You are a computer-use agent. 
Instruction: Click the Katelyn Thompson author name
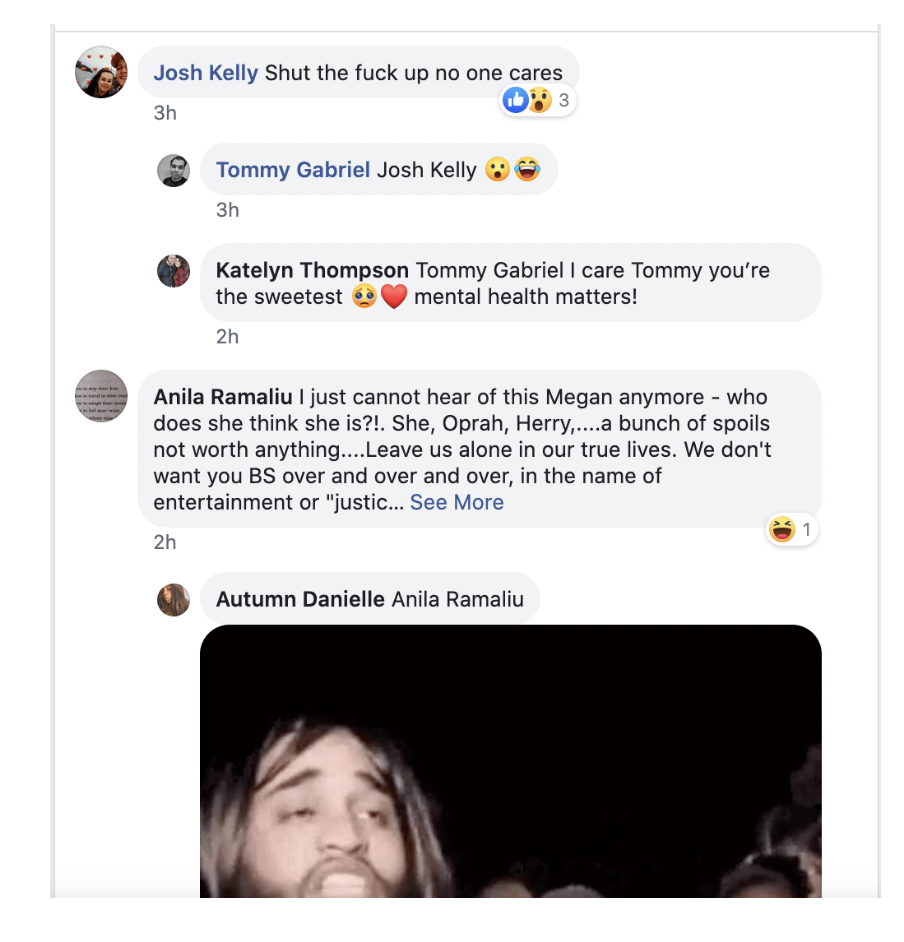click(312, 270)
